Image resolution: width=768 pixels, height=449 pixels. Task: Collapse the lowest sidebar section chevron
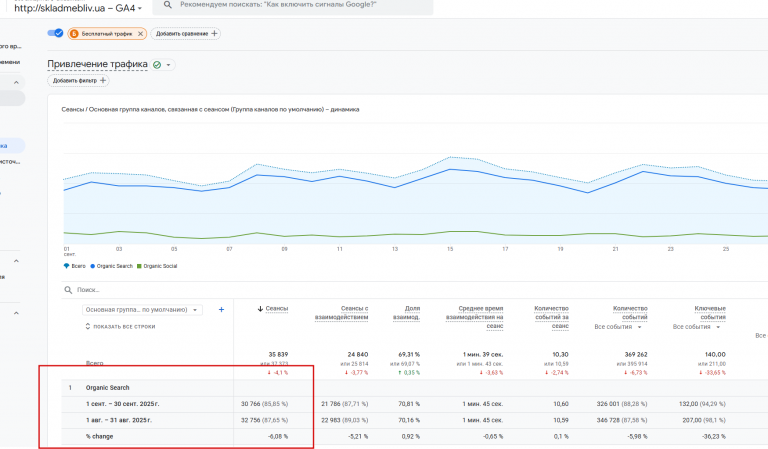point(16,313)
